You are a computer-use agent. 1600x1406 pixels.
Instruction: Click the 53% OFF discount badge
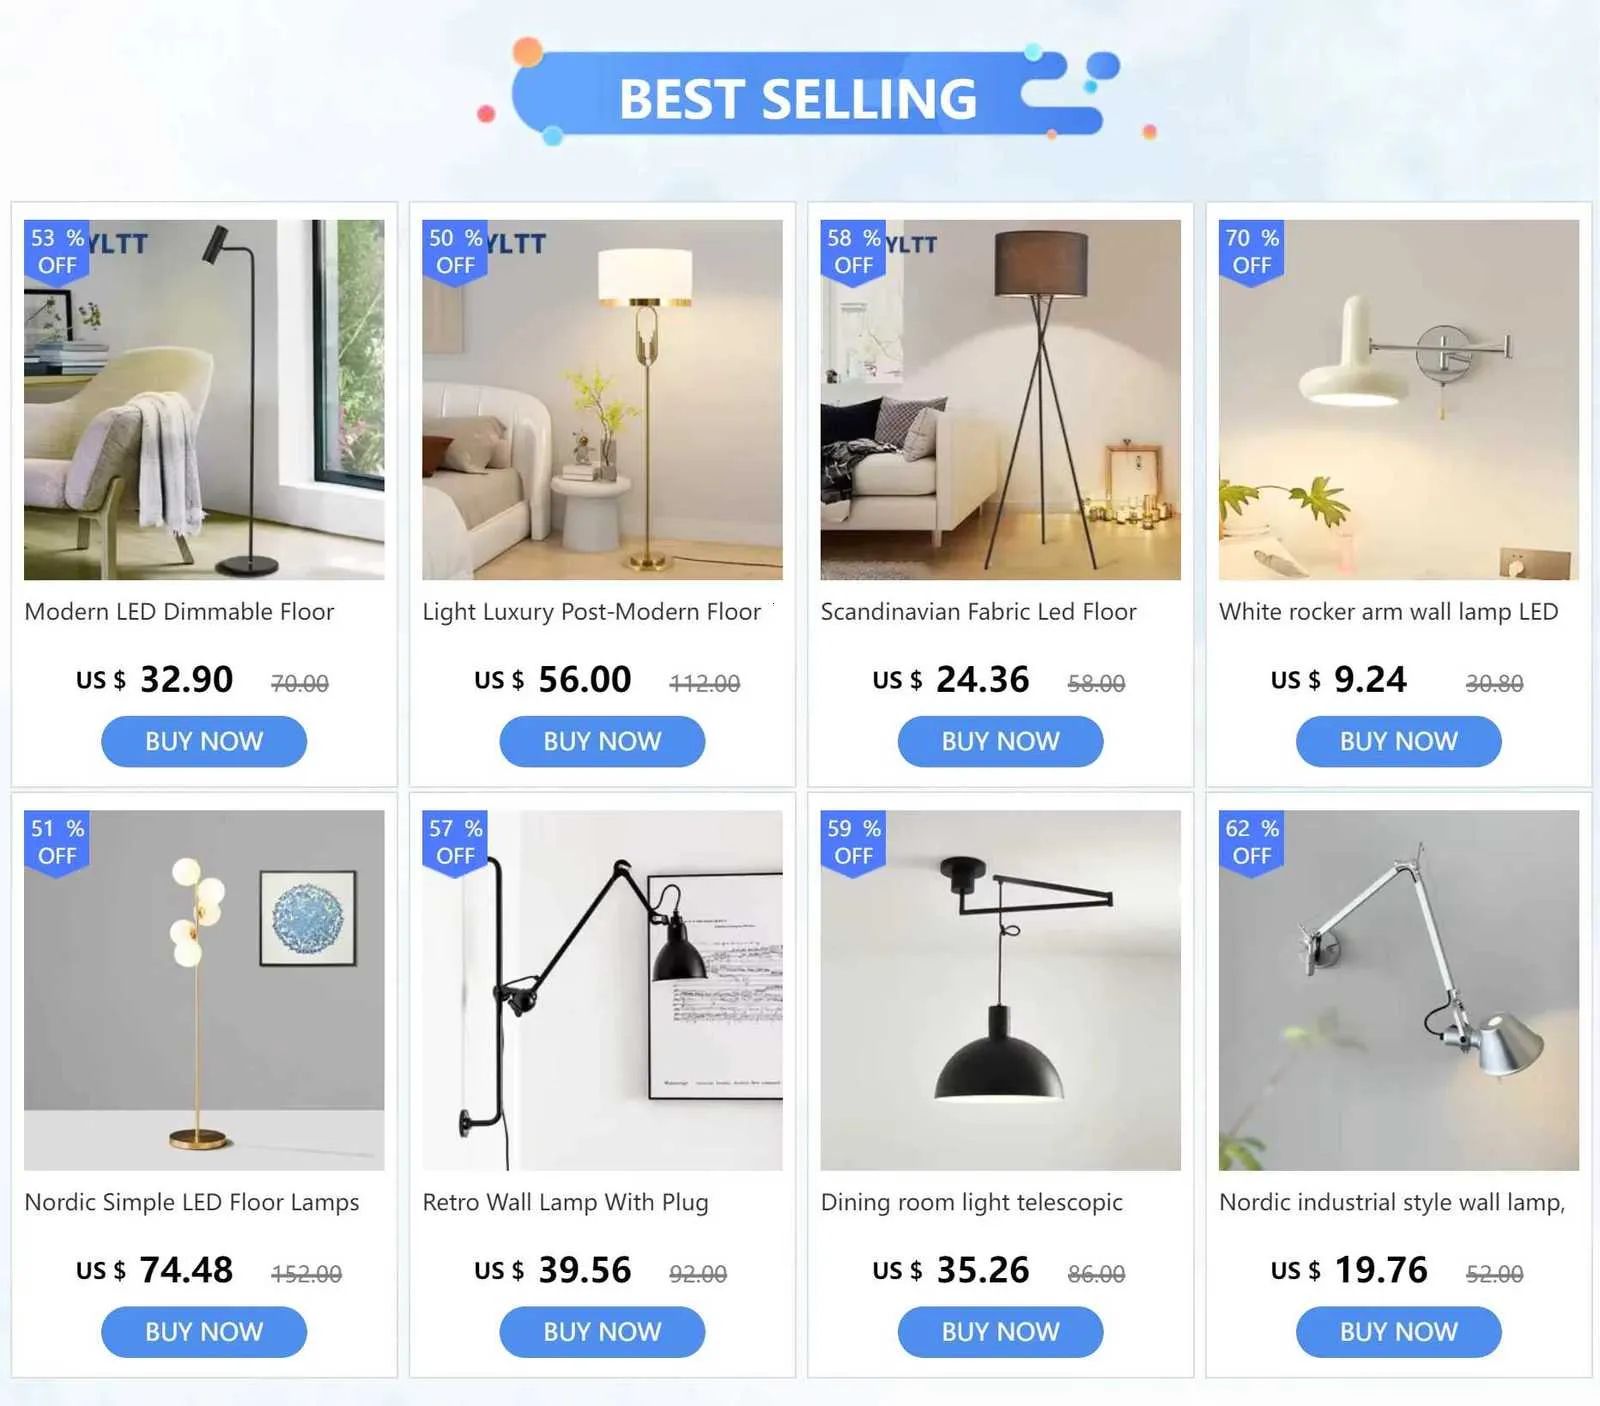click(x=56, y=252)
